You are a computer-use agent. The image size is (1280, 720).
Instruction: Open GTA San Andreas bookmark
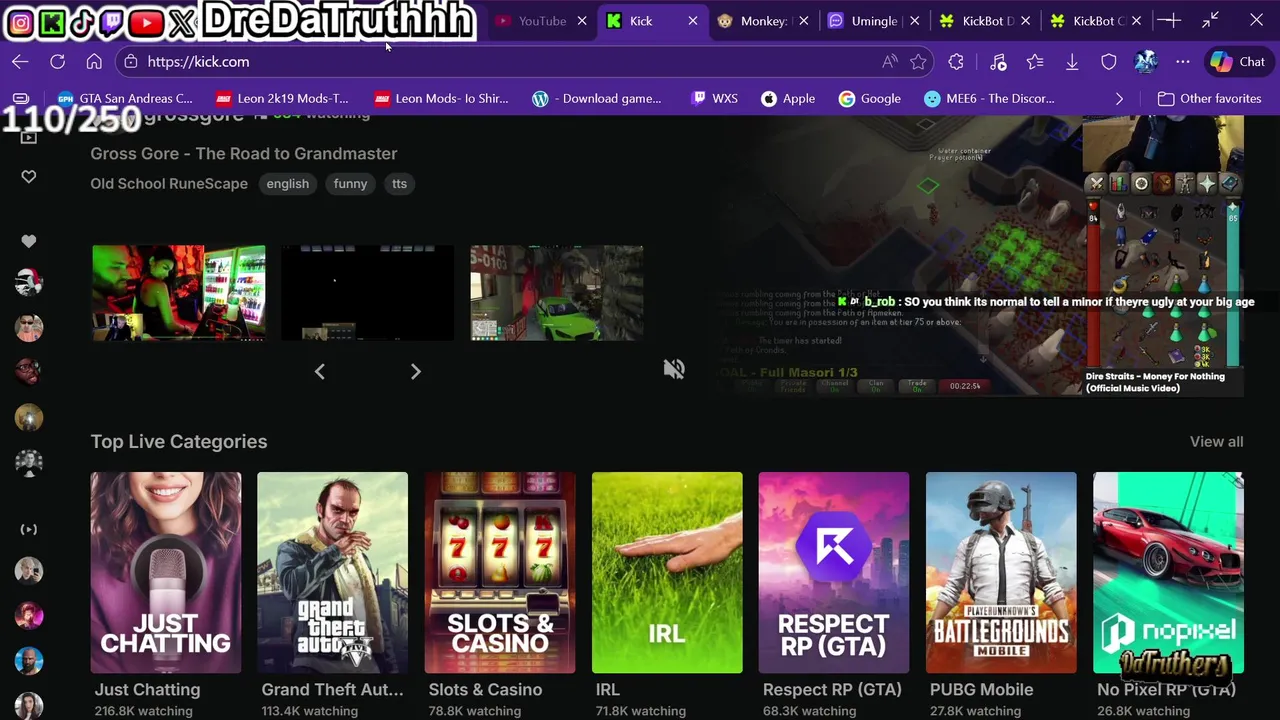tap(125, 98)
